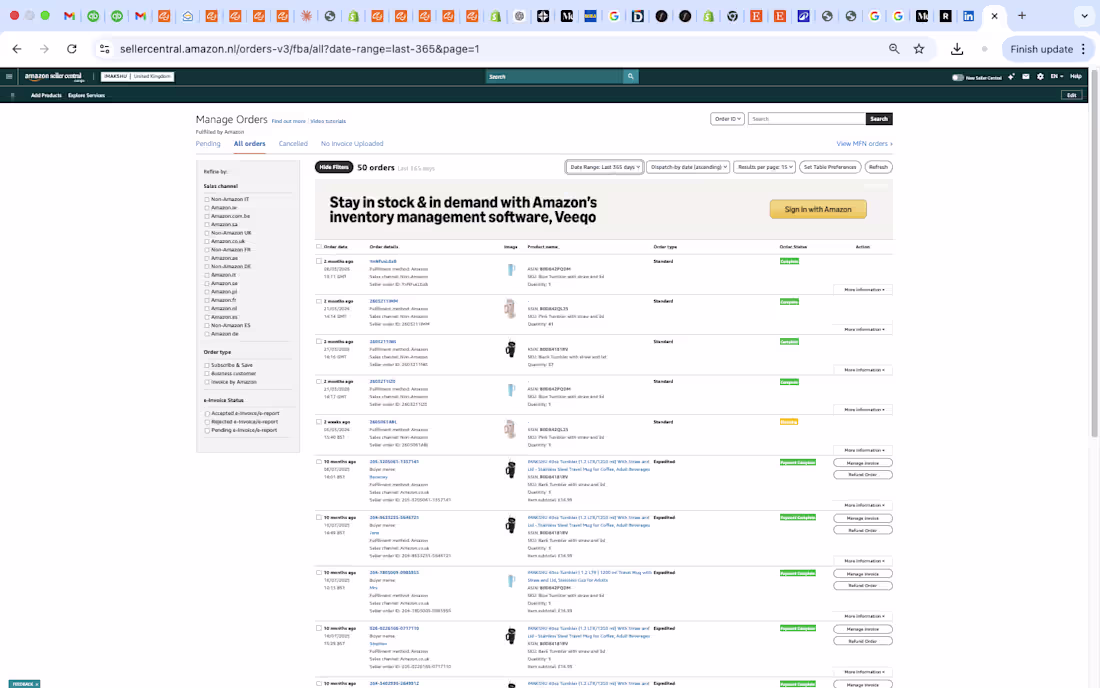Go back with the browser back arrow

17,49
